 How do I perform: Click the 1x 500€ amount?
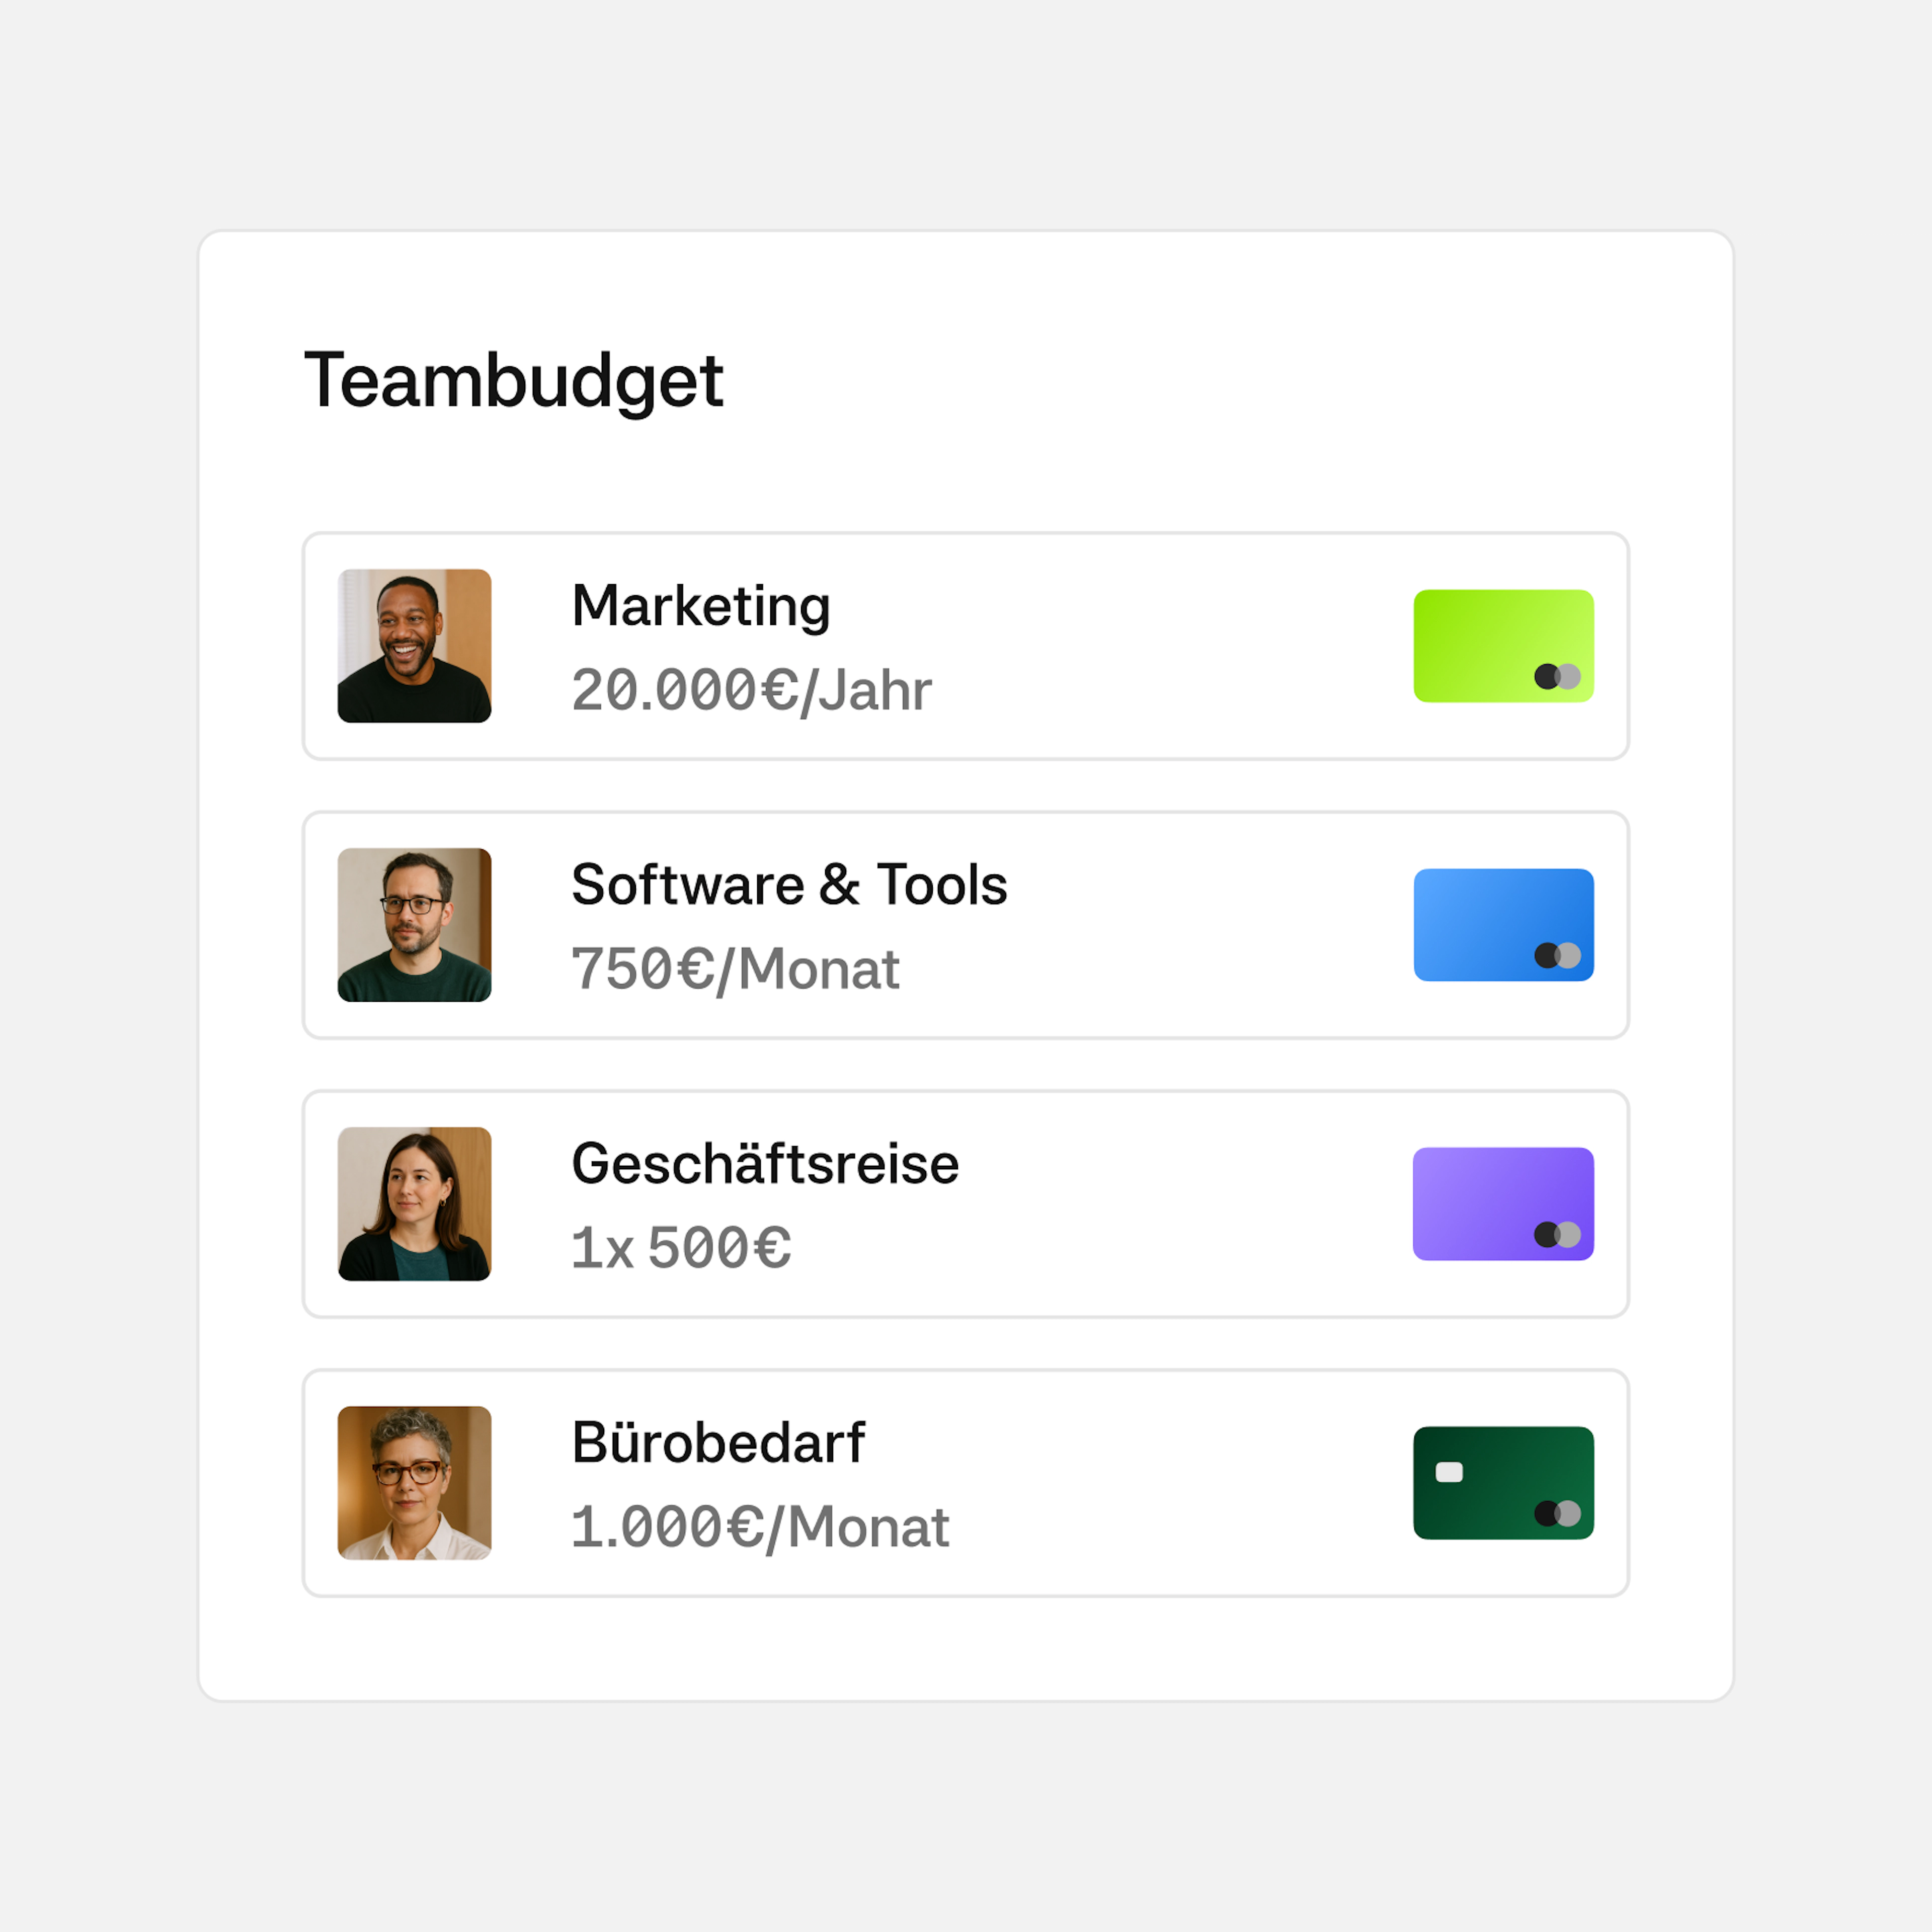click(x=681, y=1248)
